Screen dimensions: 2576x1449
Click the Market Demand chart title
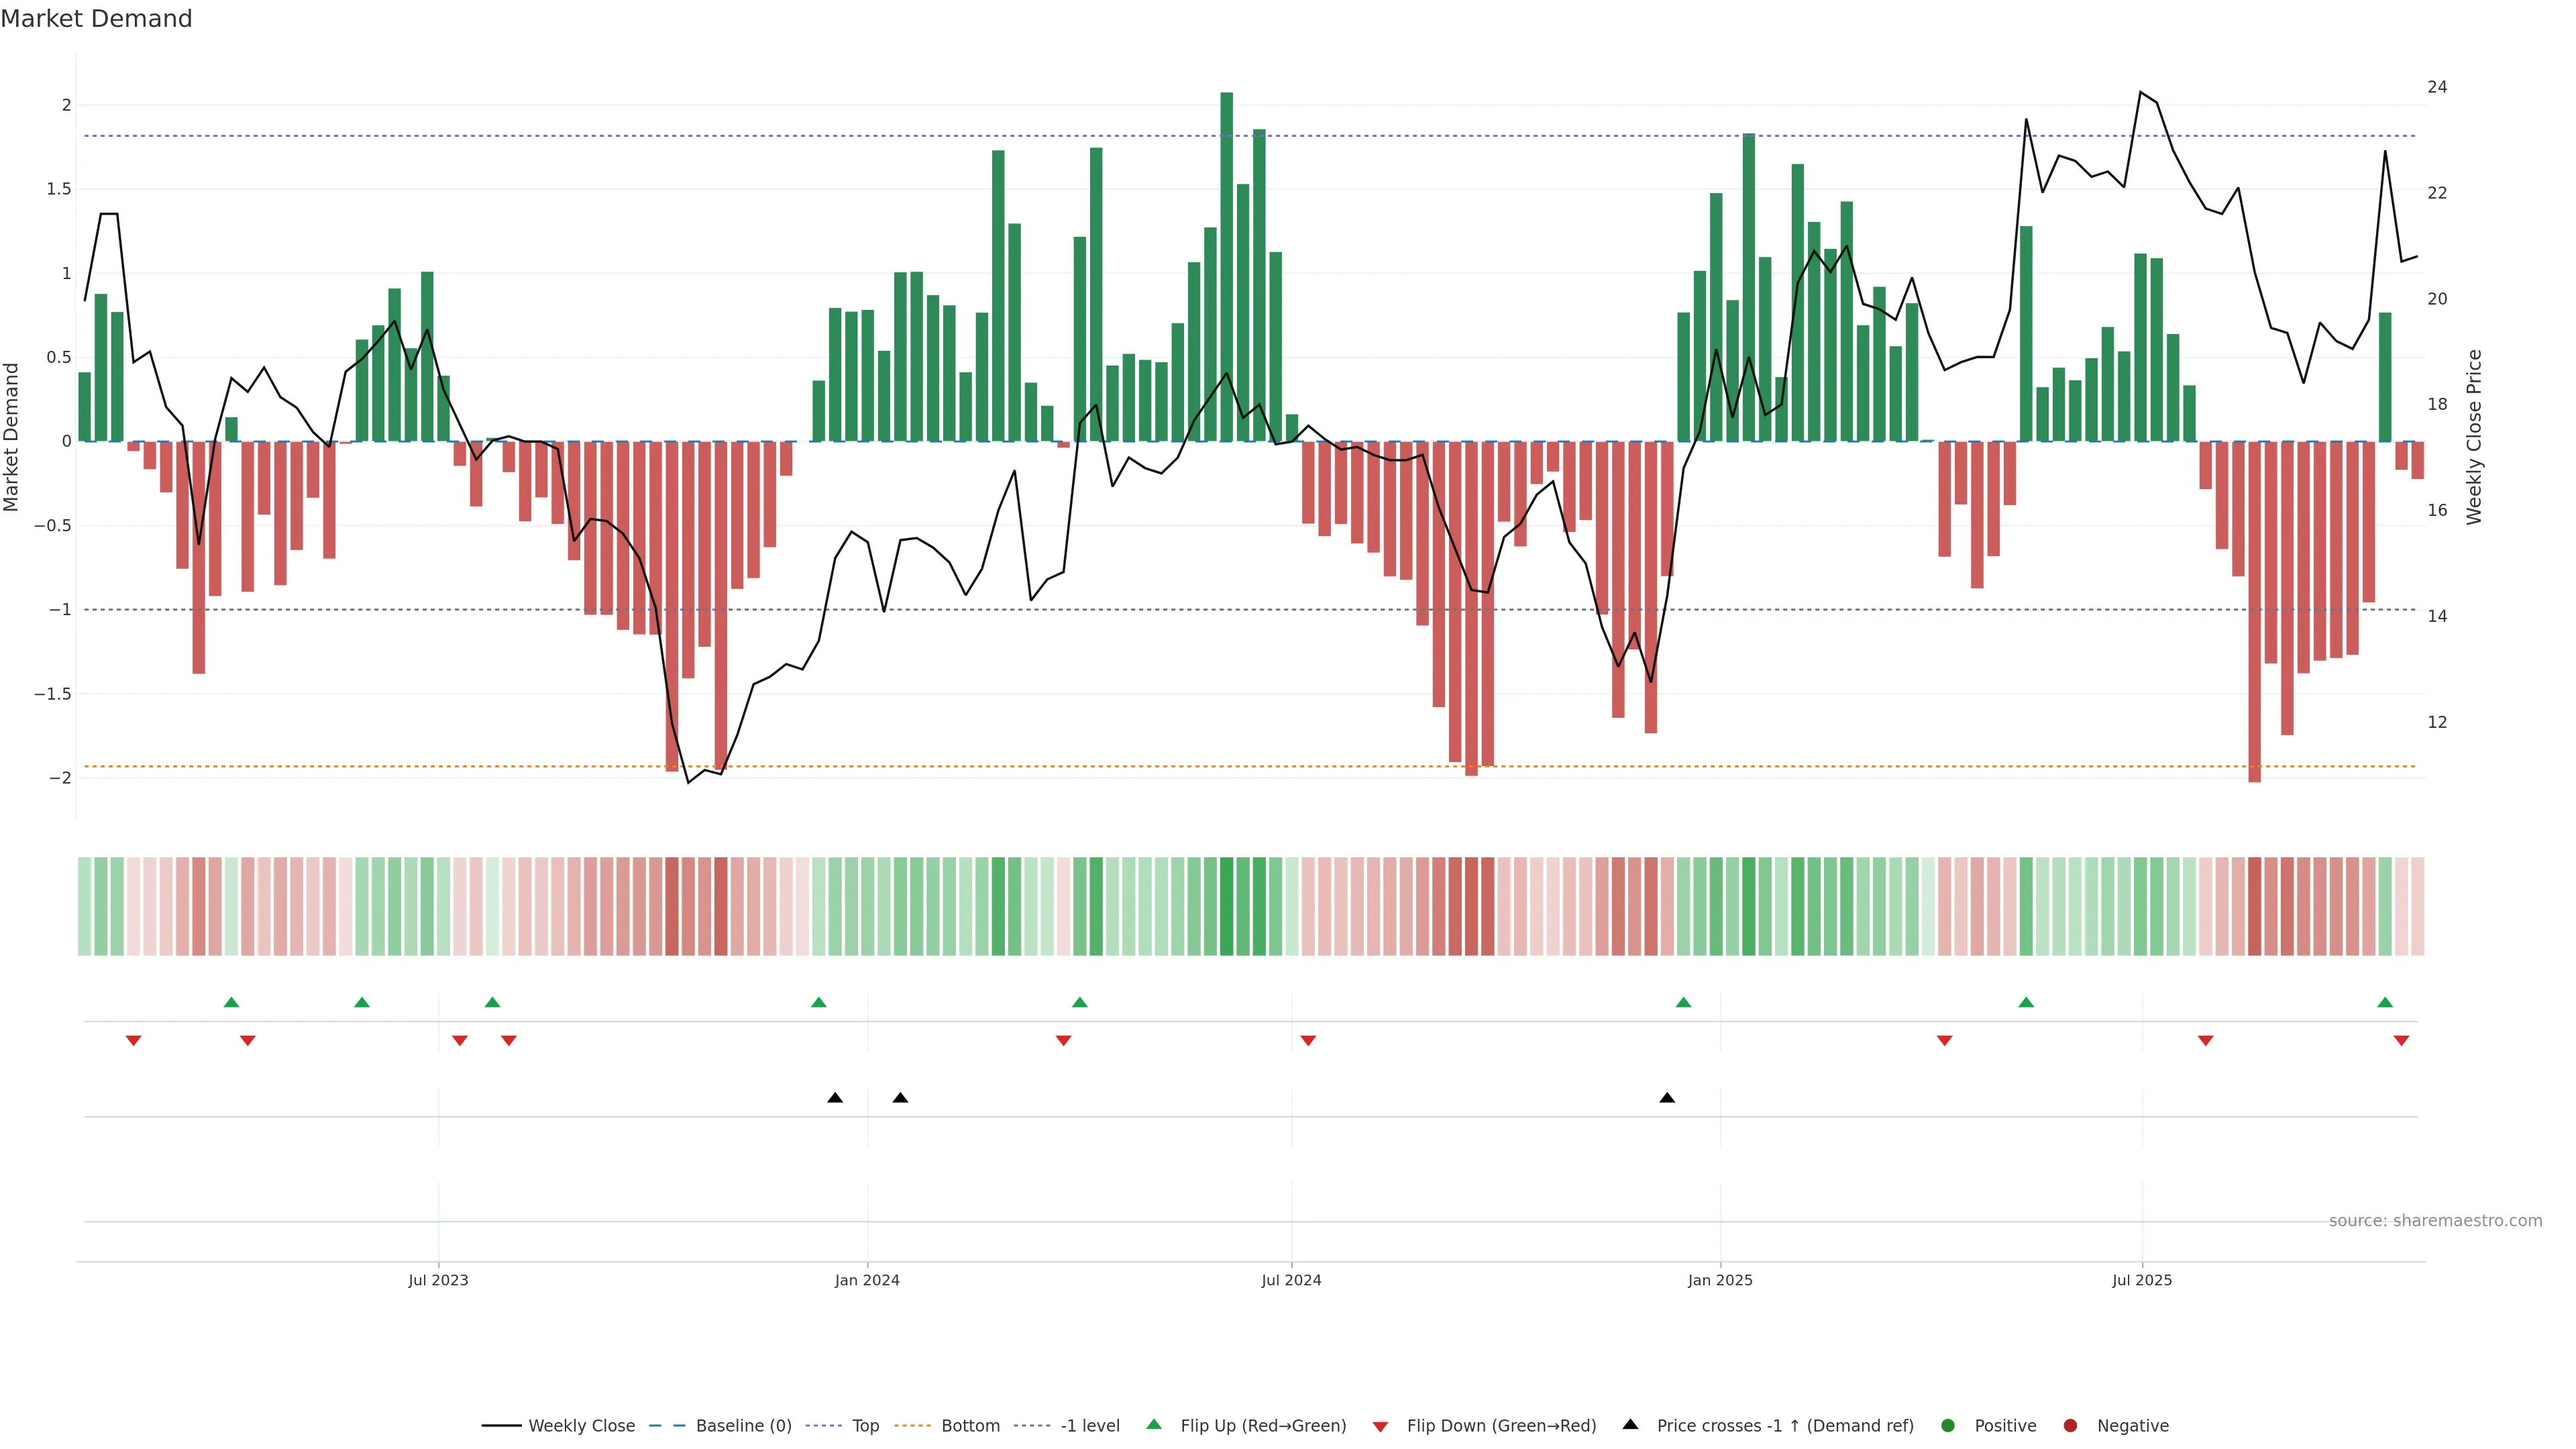(x=96, y=19)
